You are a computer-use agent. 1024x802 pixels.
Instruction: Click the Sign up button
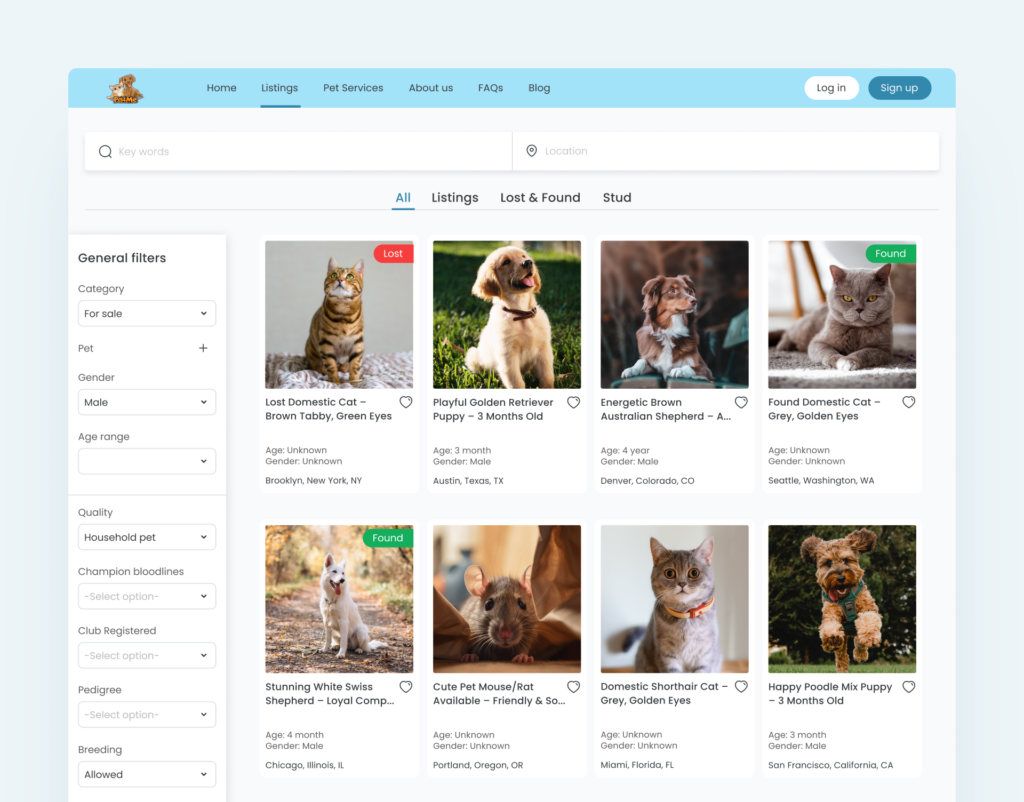click(x=899, y=88)
